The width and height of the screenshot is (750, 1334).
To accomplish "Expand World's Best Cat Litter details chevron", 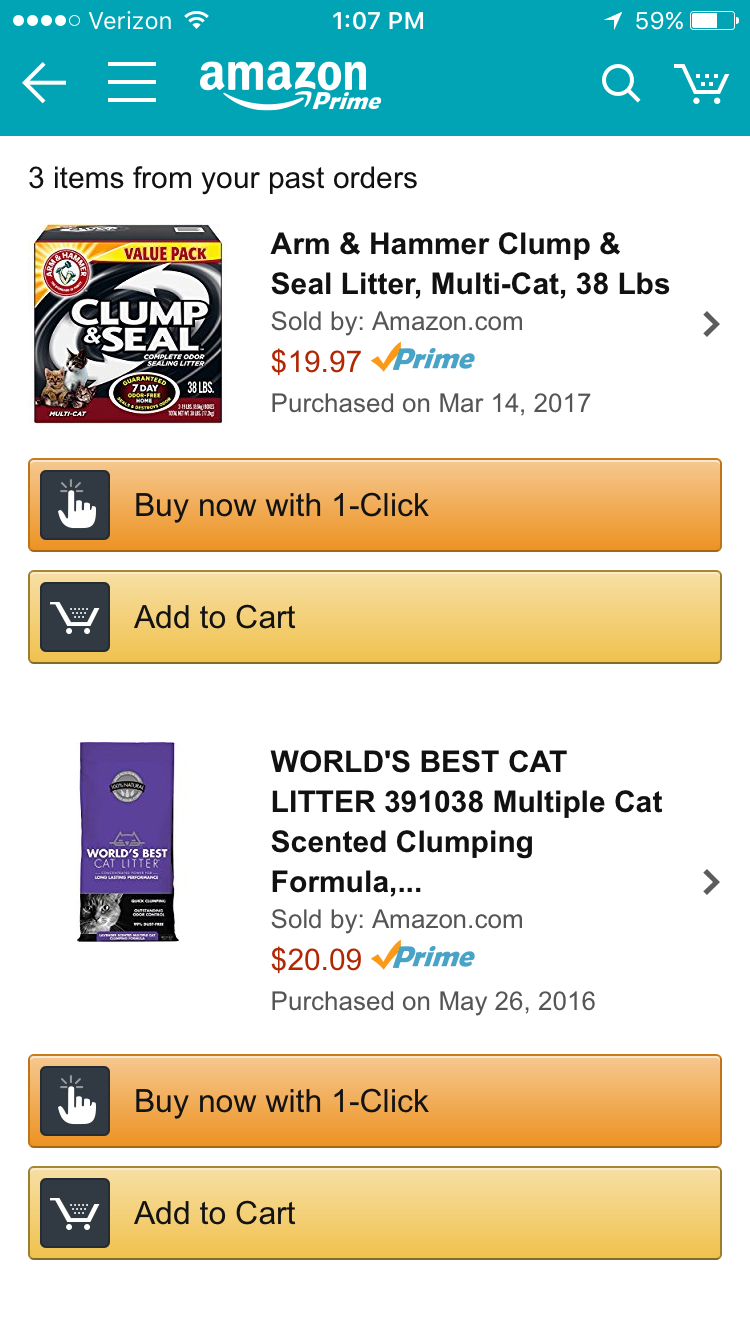I will click(711, 882).
